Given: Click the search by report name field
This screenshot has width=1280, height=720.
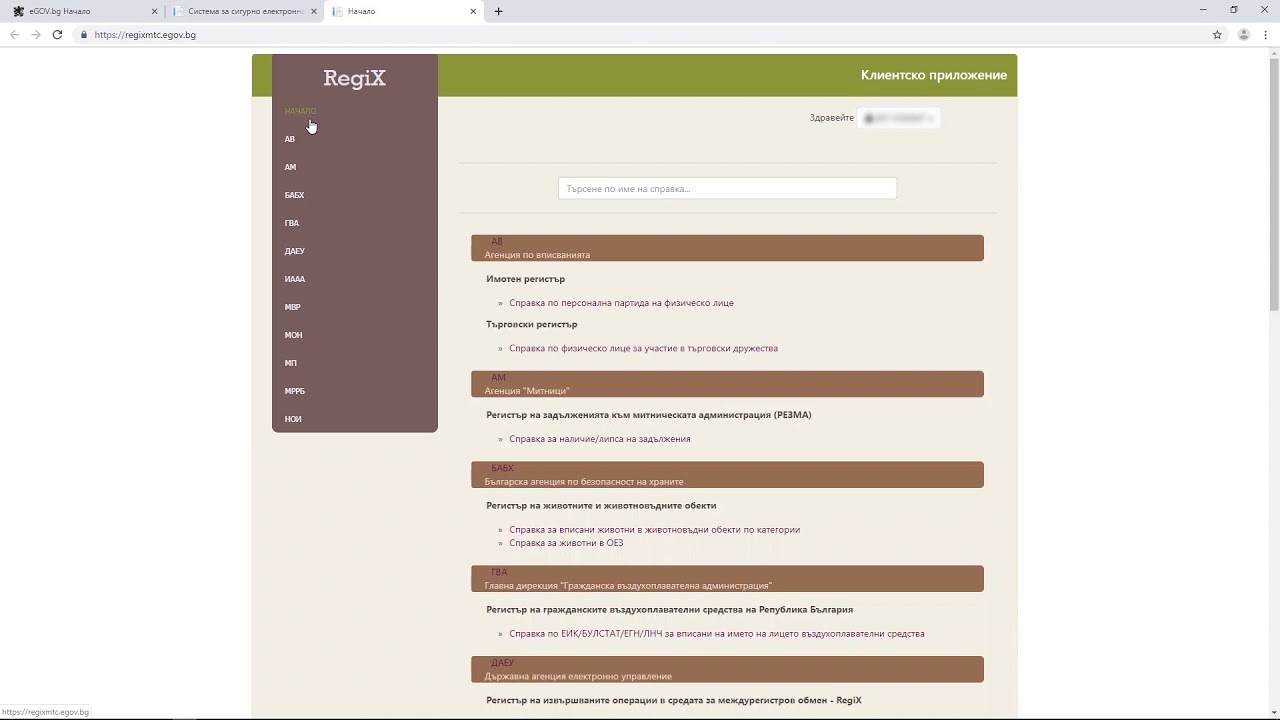Looking at the screenshot, I should coord(727,188).
